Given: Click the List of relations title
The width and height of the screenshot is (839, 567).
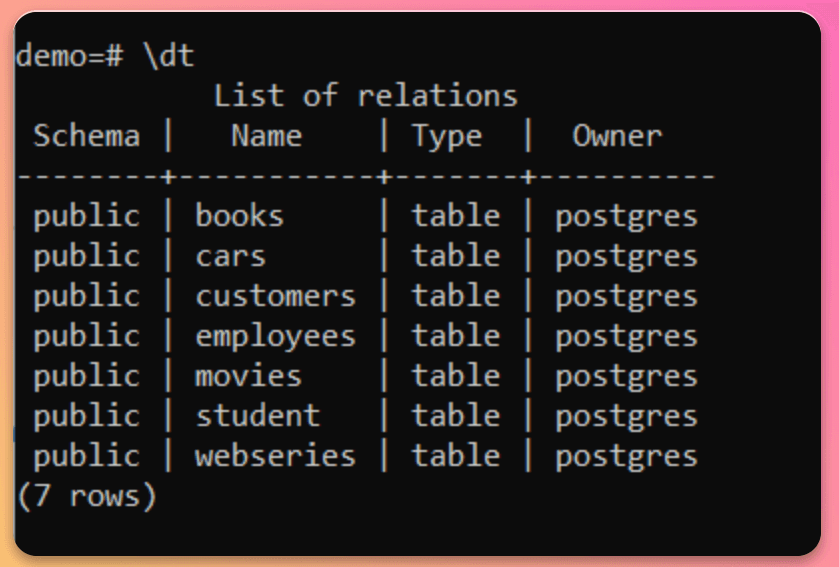Looking at the screenshot, I should 365,96.
